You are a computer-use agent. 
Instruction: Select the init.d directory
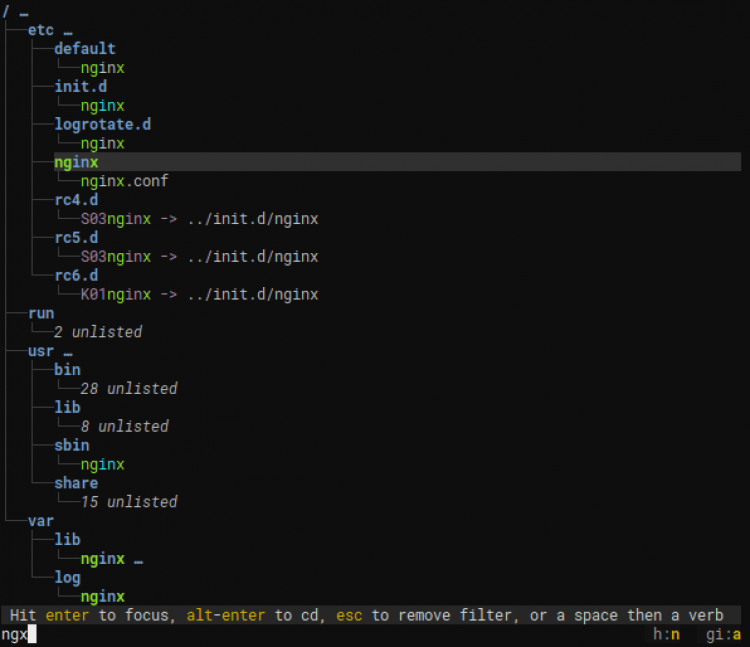(x=80, y=87)
